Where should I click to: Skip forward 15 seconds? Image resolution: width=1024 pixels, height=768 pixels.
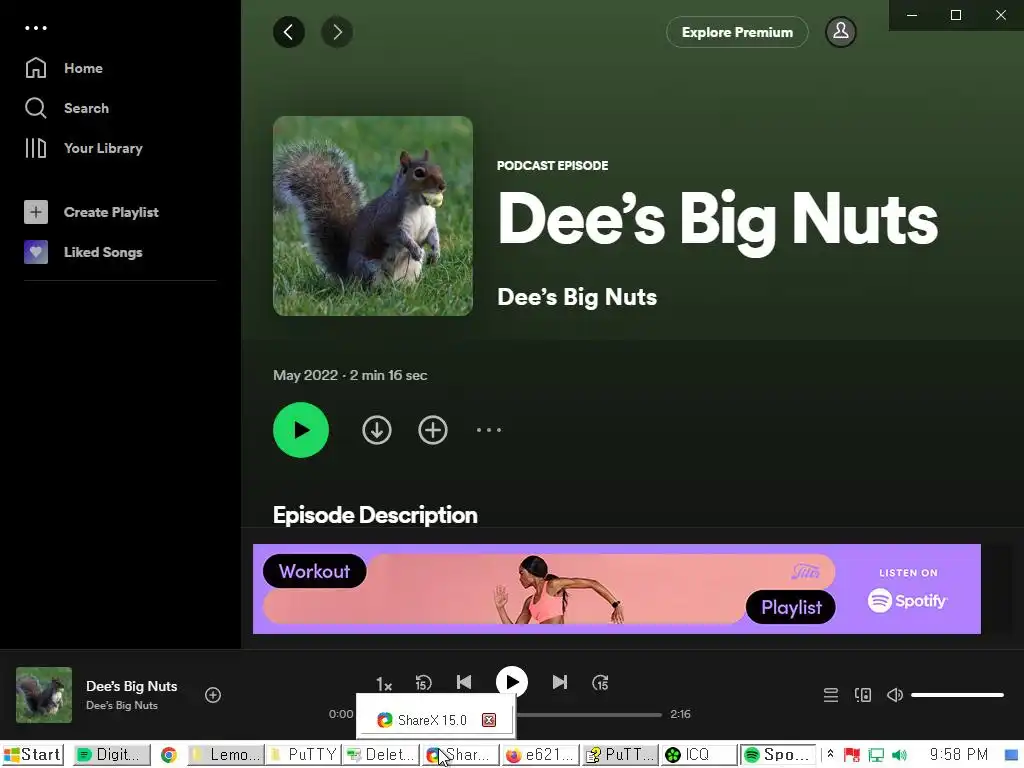600,683
